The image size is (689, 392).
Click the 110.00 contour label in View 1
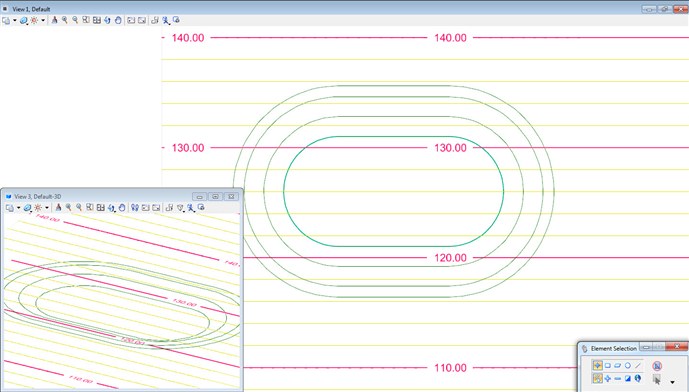click(450, 368)
